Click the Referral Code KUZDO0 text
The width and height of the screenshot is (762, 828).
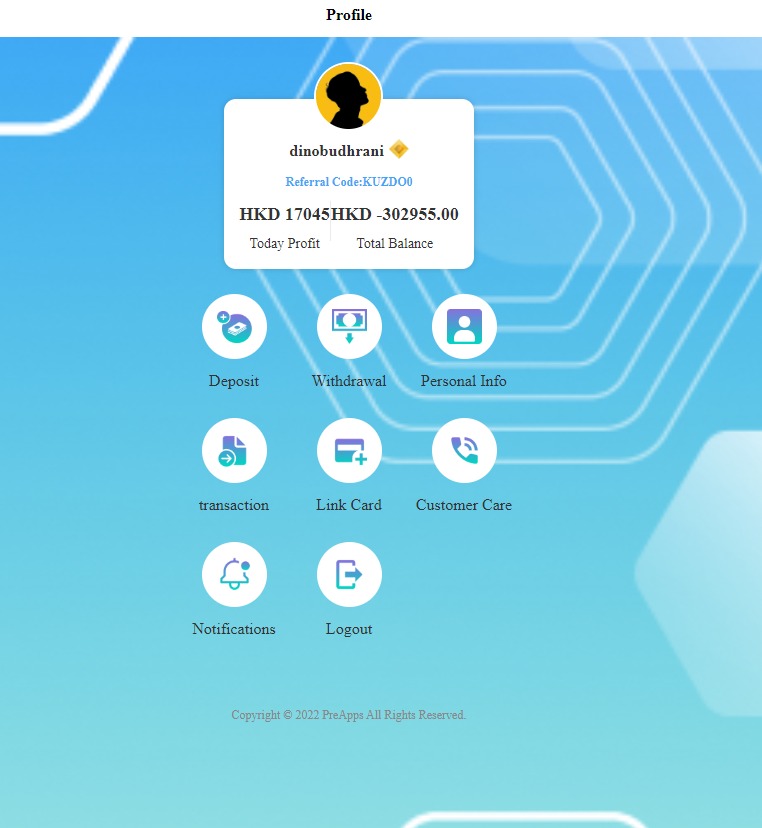(x=349, y=182)
